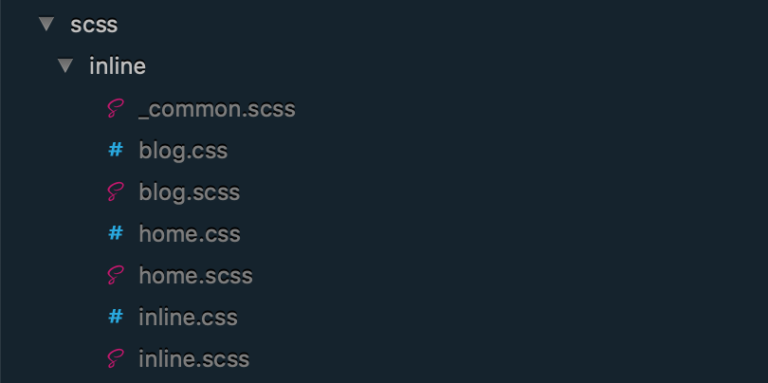Click the CSS hash icon for home.css

pos(116,234)
